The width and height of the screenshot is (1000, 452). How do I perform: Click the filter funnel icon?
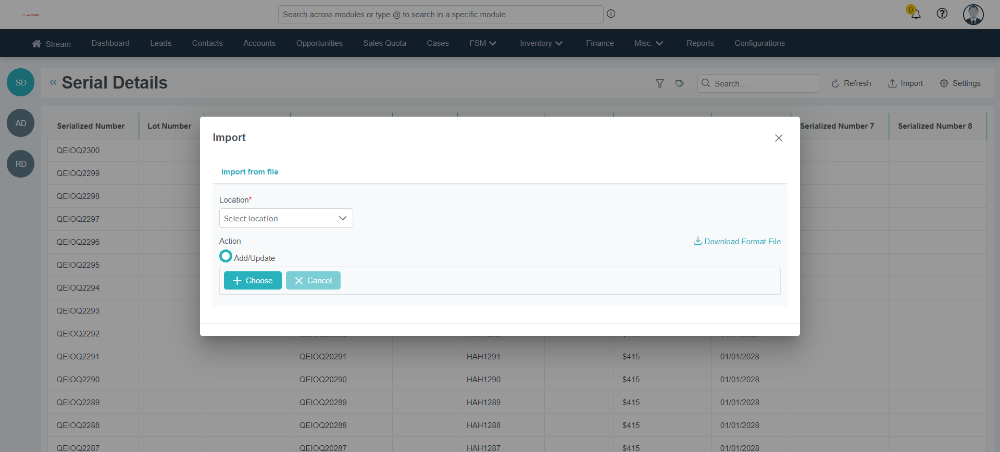pyautogui.click(x=660, y=84)
